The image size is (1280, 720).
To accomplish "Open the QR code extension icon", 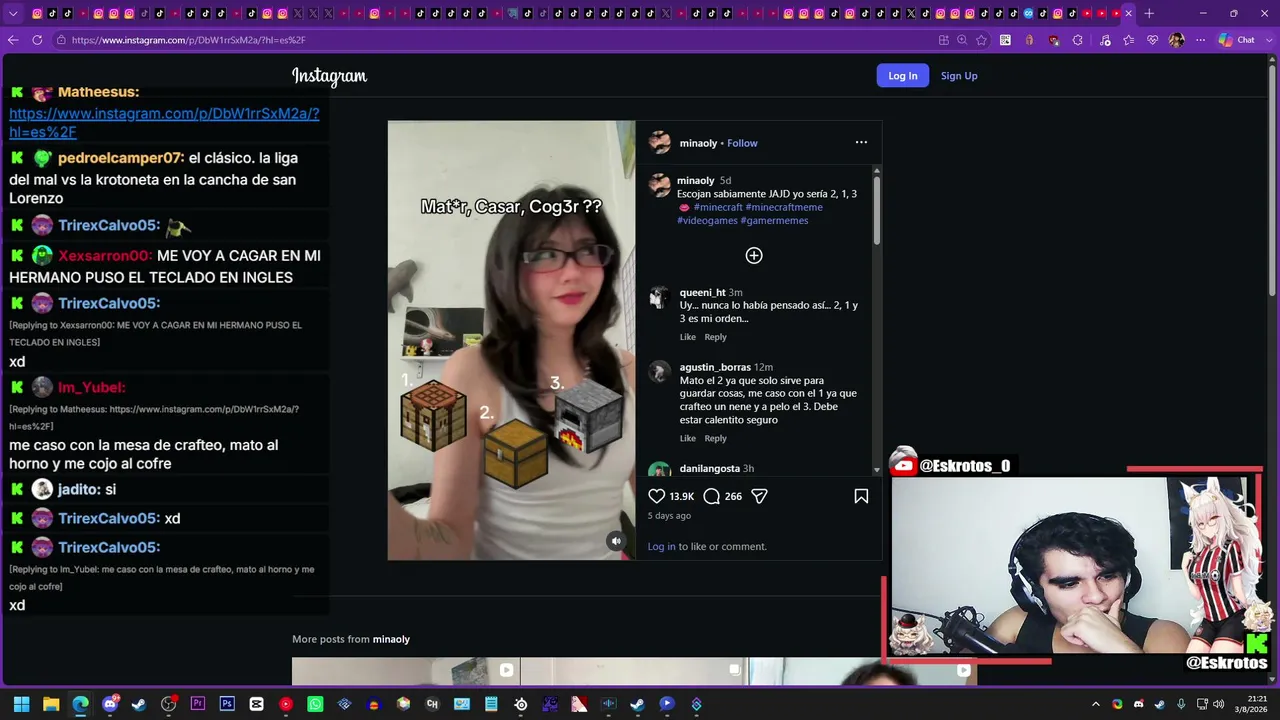I will [1005, 40].
